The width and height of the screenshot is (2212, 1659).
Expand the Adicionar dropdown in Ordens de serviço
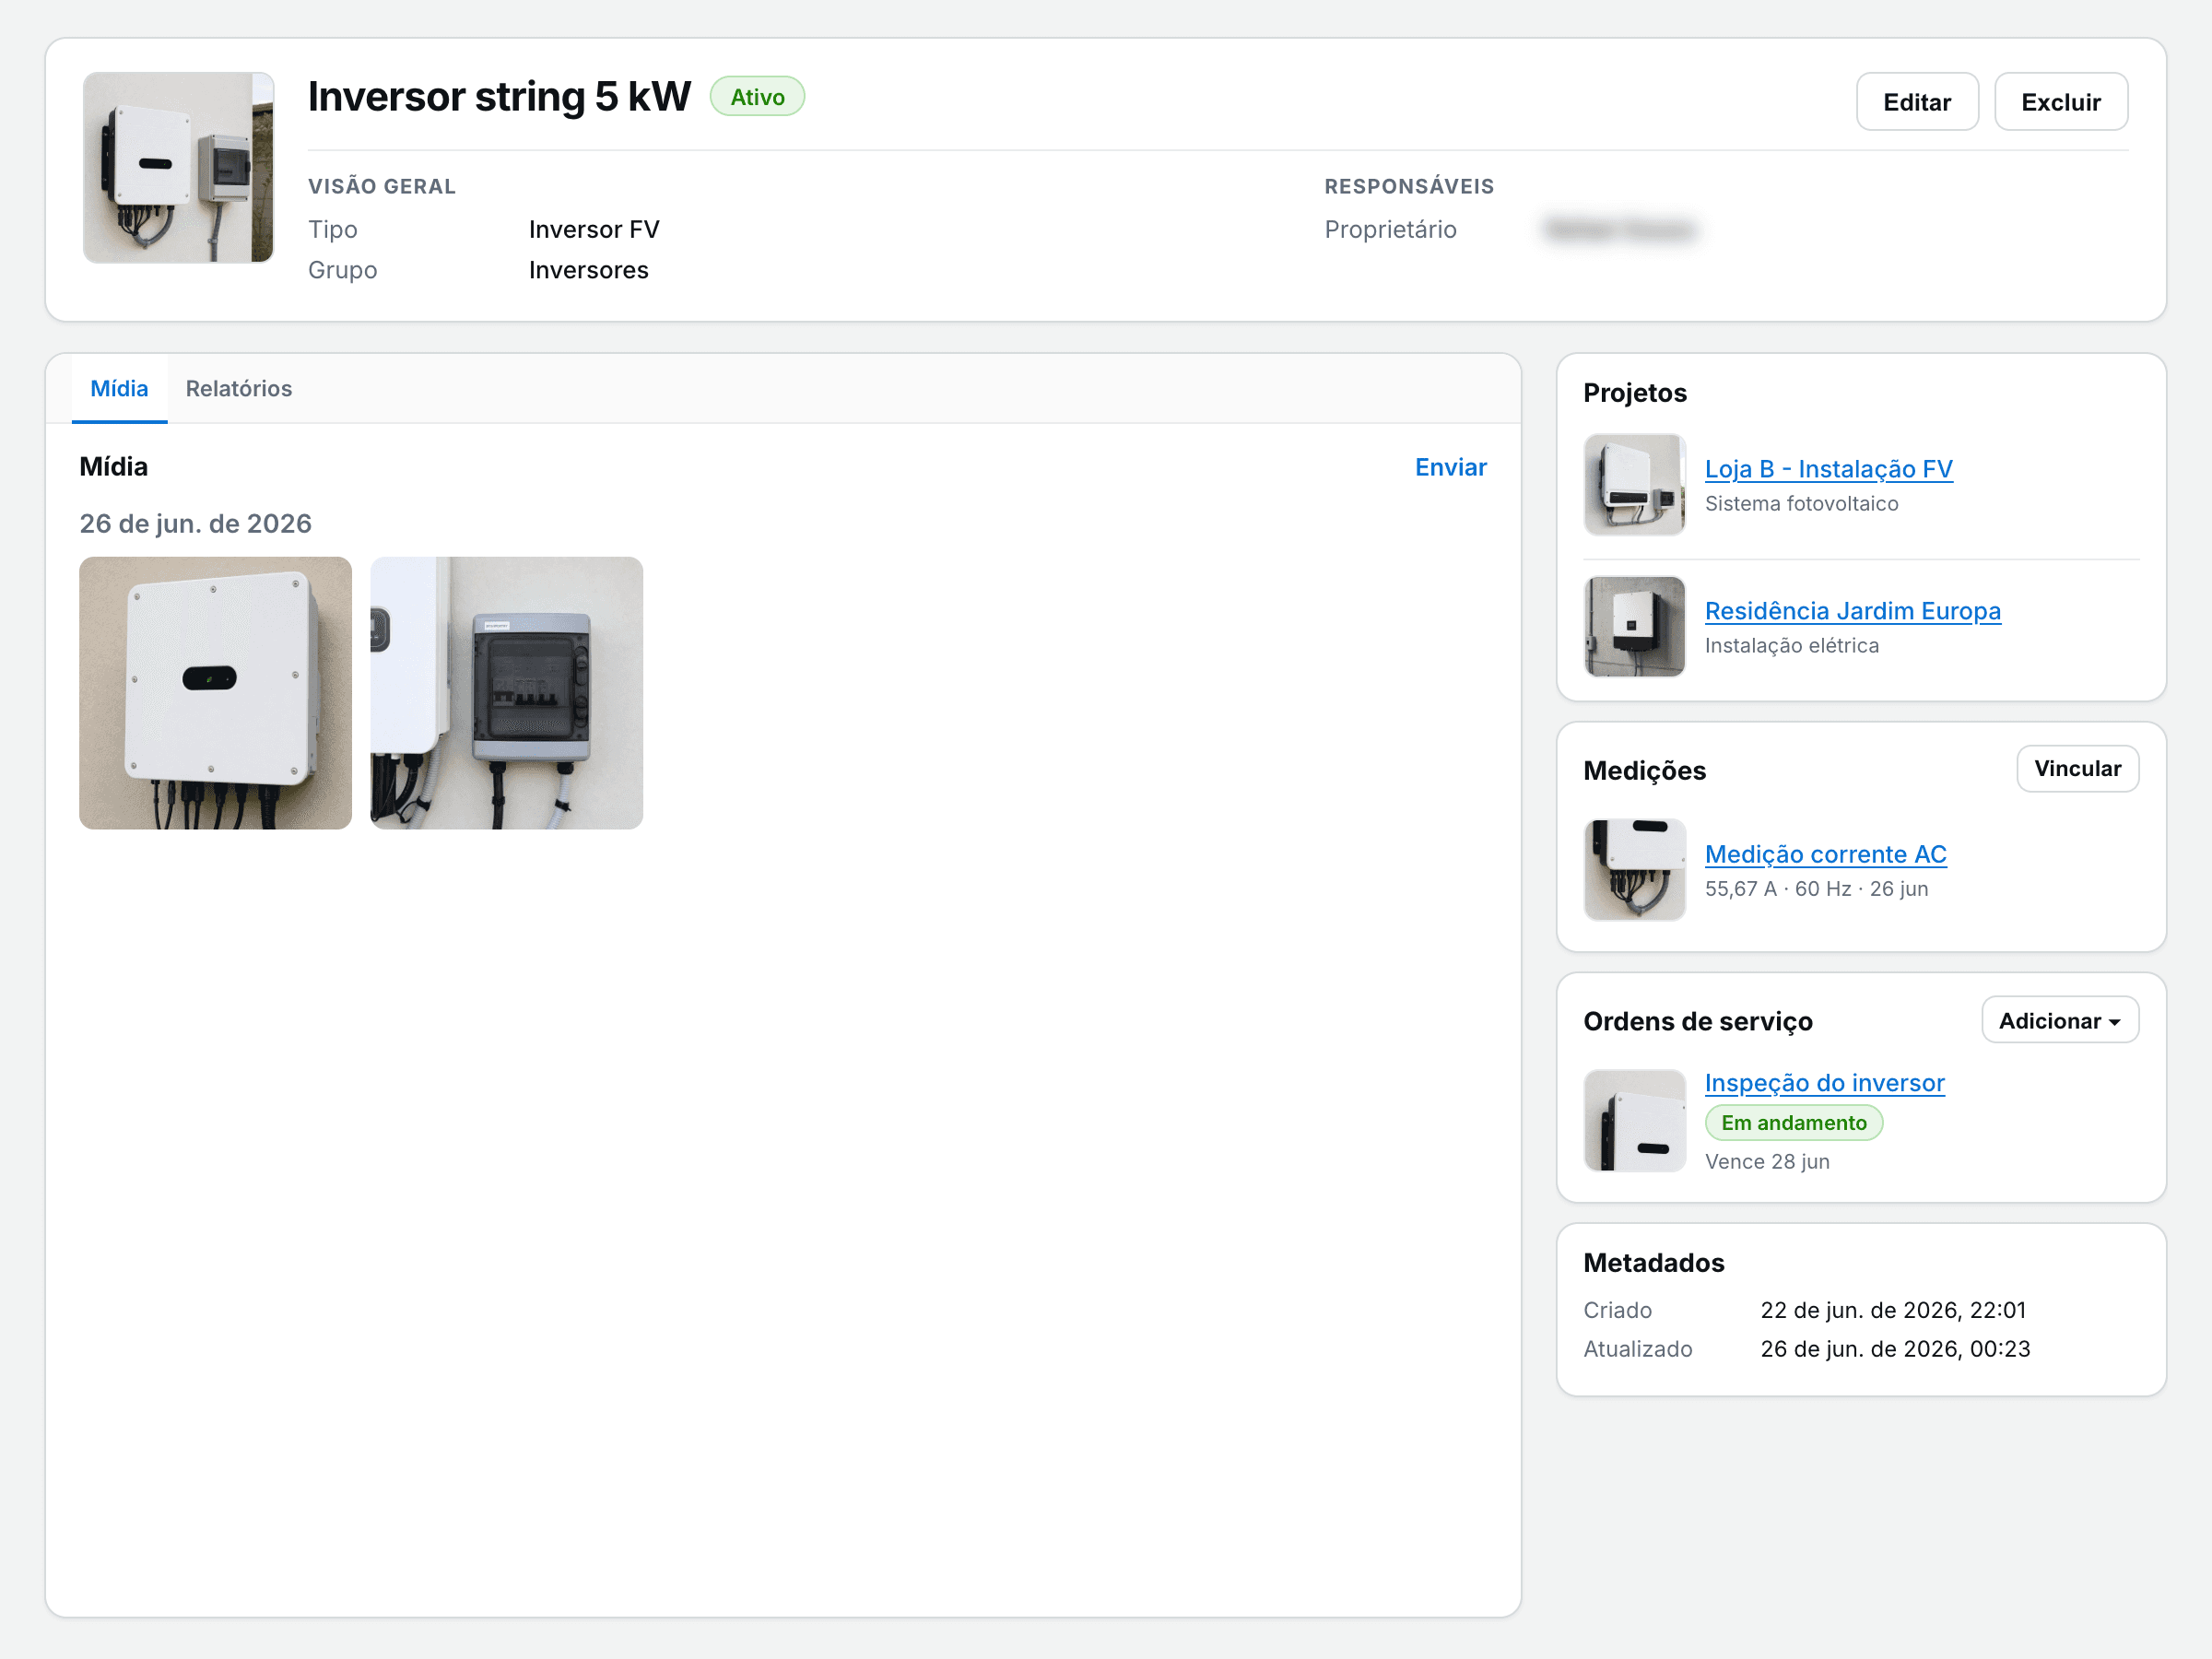(x=2059, y=1020)
